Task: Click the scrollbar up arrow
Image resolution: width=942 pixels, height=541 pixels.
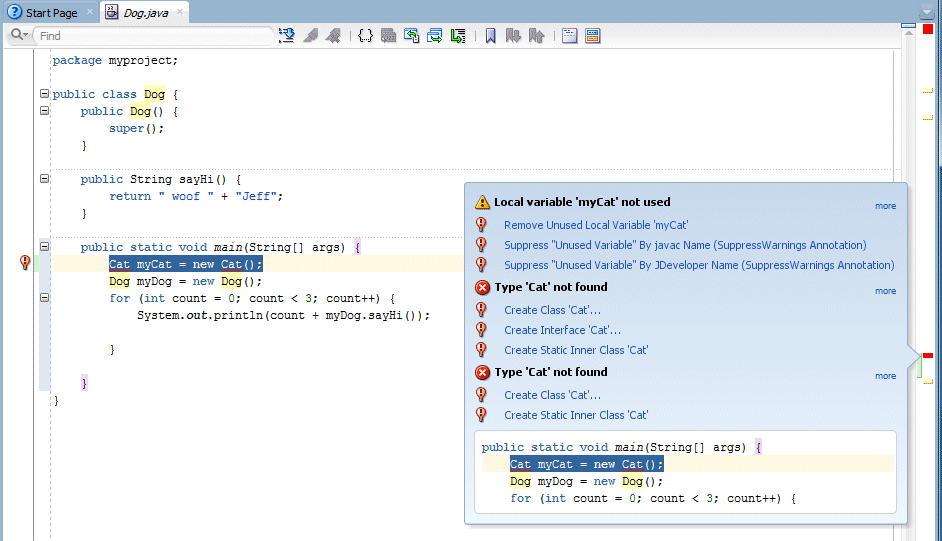Action: (x=908, y=32)
